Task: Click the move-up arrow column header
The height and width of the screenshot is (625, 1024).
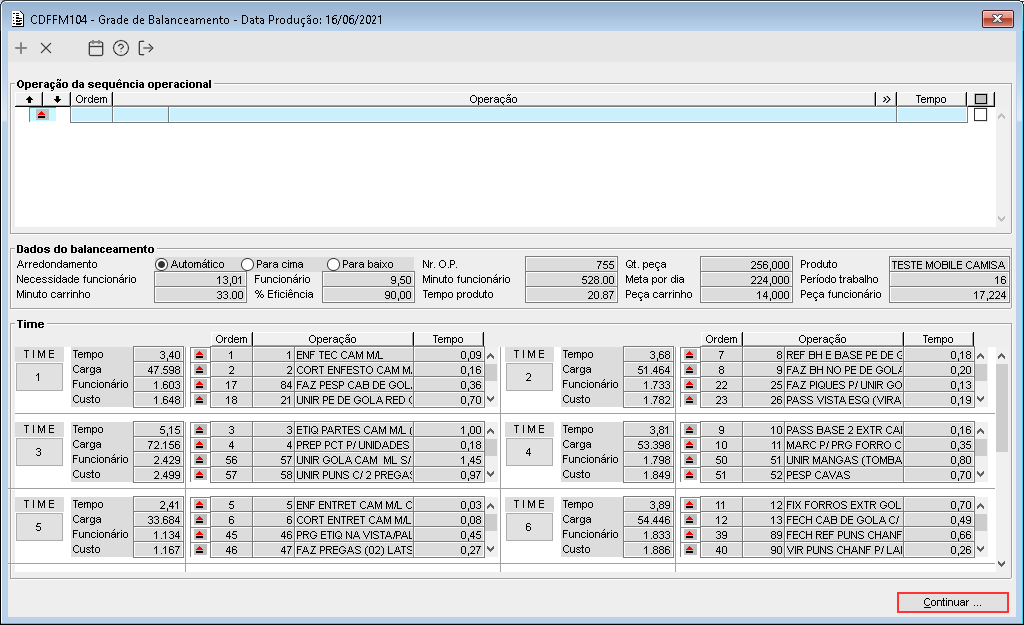Action: (x=29, y=99)
